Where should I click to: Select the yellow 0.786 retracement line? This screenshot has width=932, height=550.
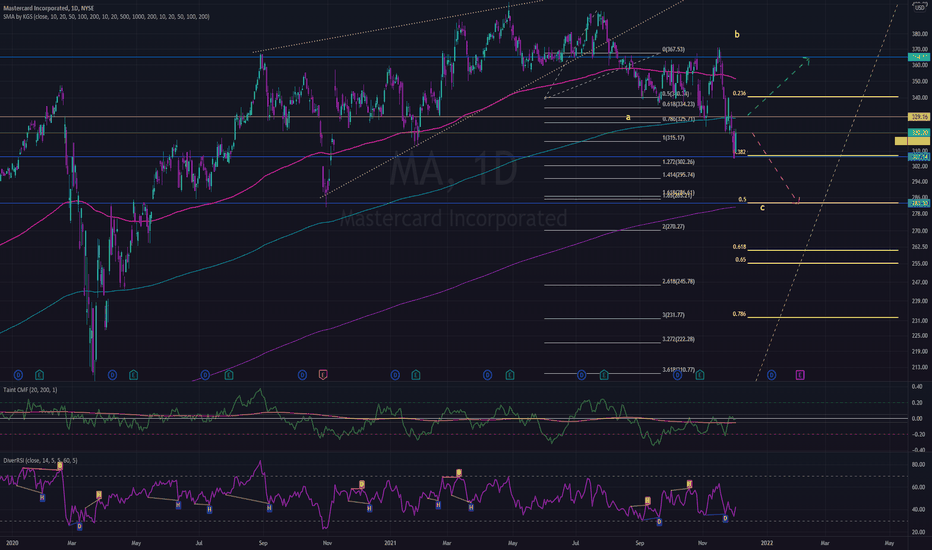[x=823, y=317]
